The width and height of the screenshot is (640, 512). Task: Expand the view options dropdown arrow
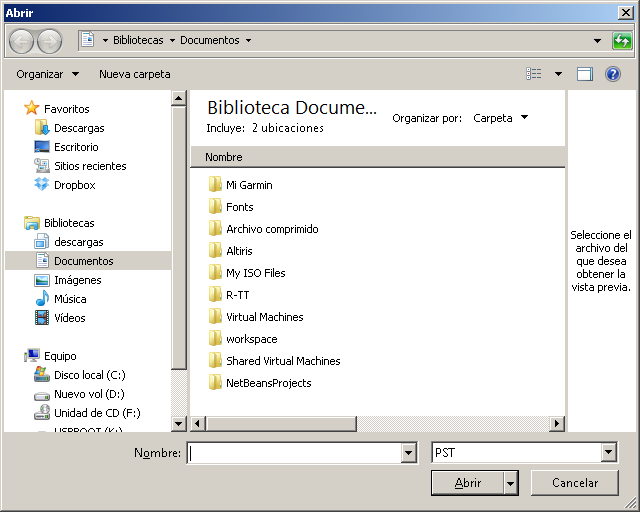(x=558, y=74)
